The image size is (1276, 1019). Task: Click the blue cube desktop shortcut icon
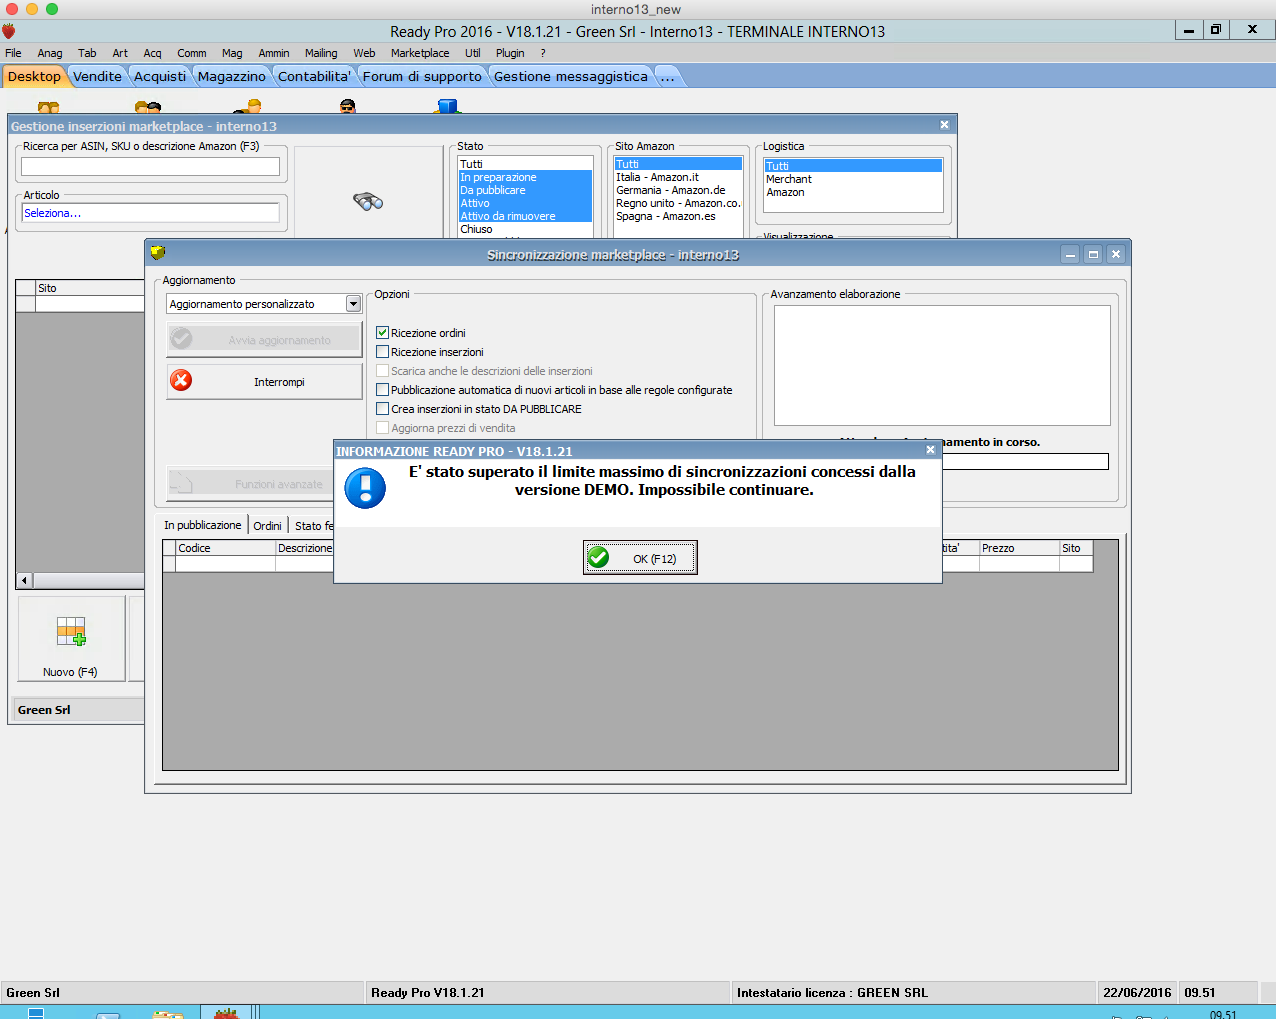pyautogui.click(x=447, y=106)
